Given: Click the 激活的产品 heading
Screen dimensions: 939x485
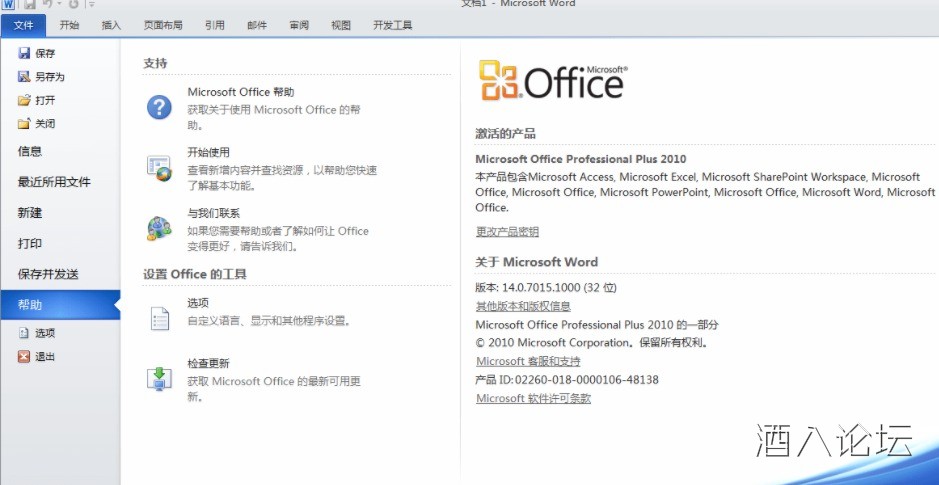Looking at the screenshot, I should tap(505, 134).
